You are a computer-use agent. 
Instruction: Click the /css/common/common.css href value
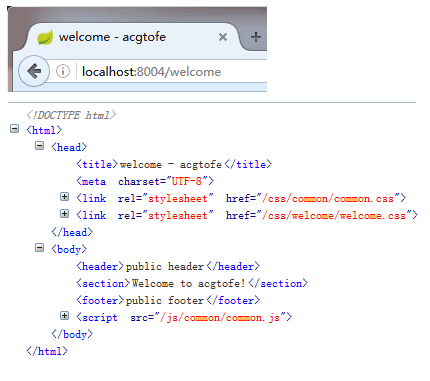tap(328, 199)
